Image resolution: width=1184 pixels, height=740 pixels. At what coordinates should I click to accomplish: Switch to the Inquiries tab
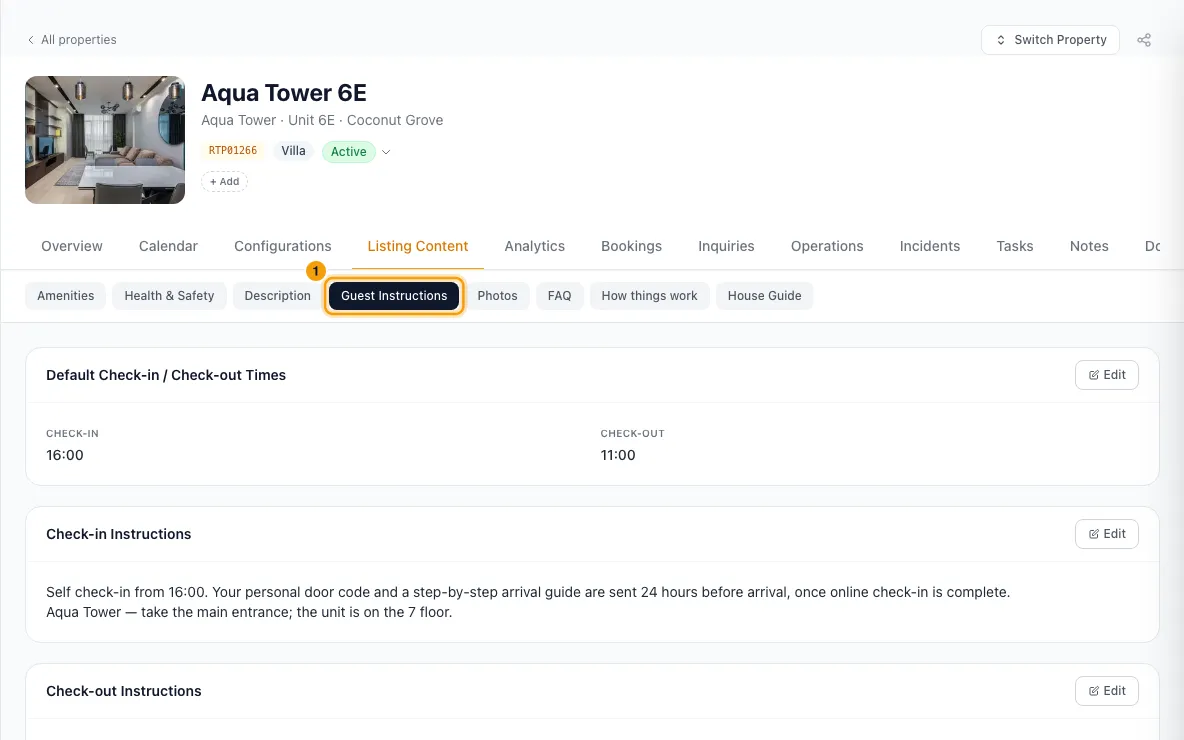726,246
